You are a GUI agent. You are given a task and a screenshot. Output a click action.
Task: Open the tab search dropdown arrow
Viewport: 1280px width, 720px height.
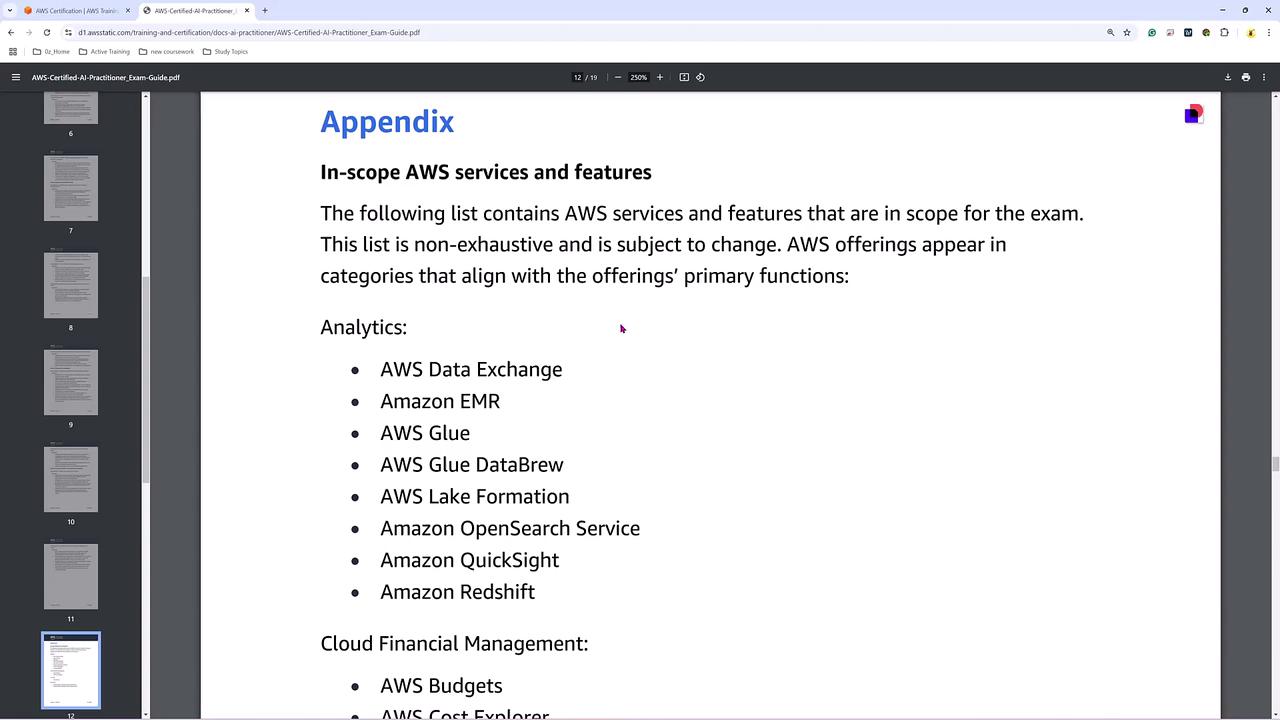10,10
